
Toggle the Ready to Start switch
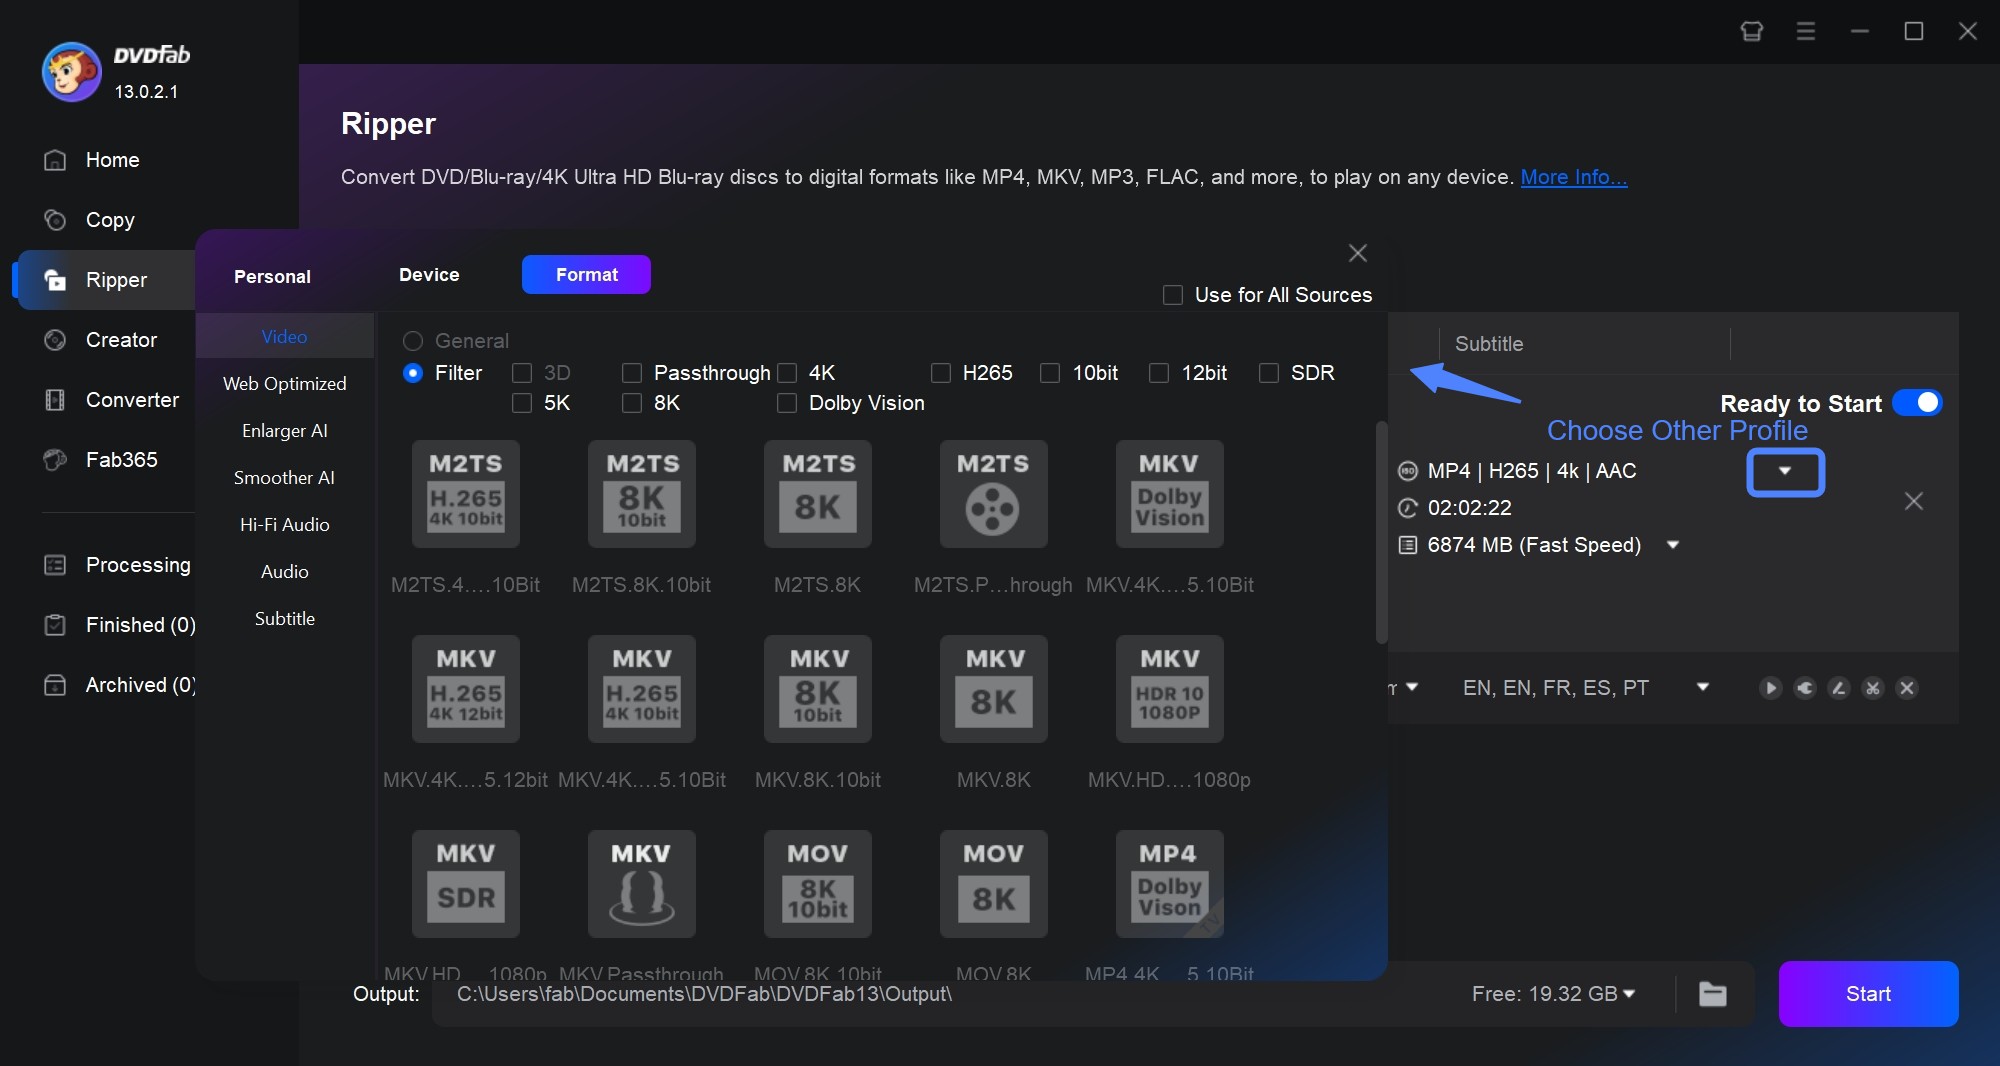click(x=1917, y=403)
